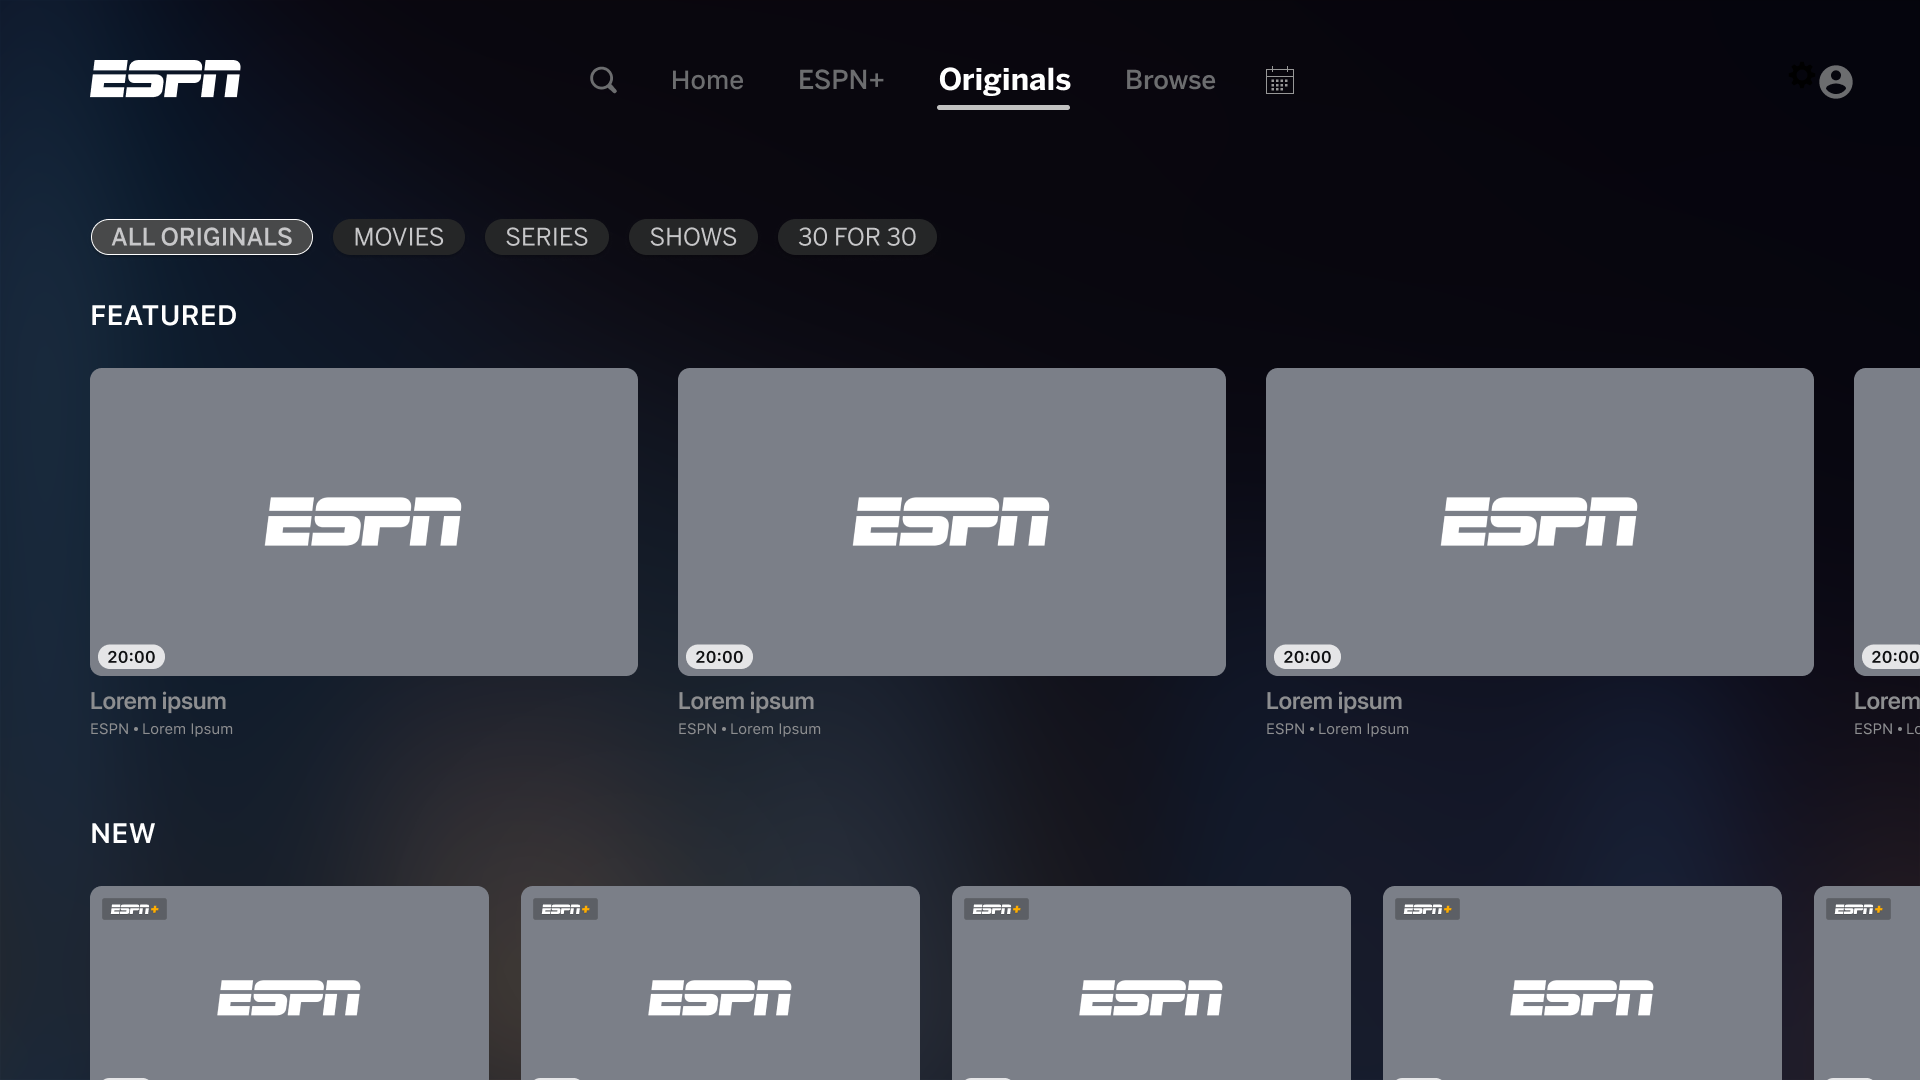Open the search magnifier icon
Image resolution: width=1920 pixels, height=1080 pixels.
pyautogui.click(x=603, y=80)
